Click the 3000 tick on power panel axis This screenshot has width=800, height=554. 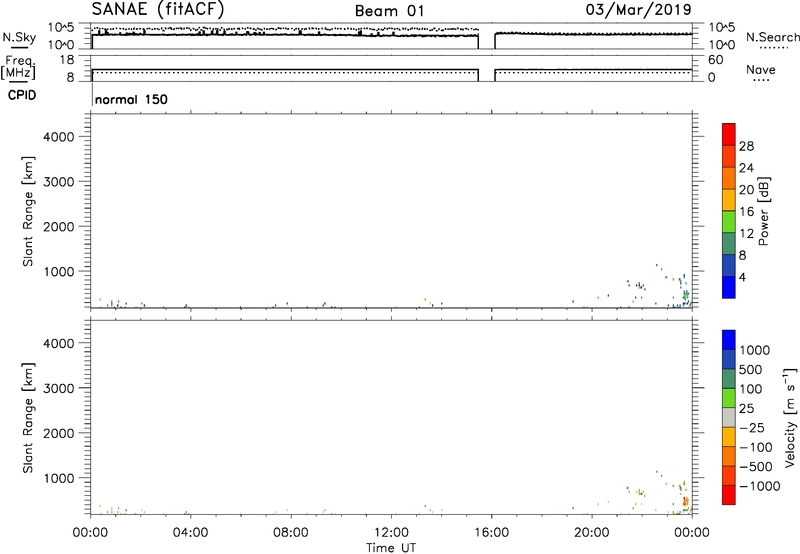pyautogui.click(x=59, y=182)
